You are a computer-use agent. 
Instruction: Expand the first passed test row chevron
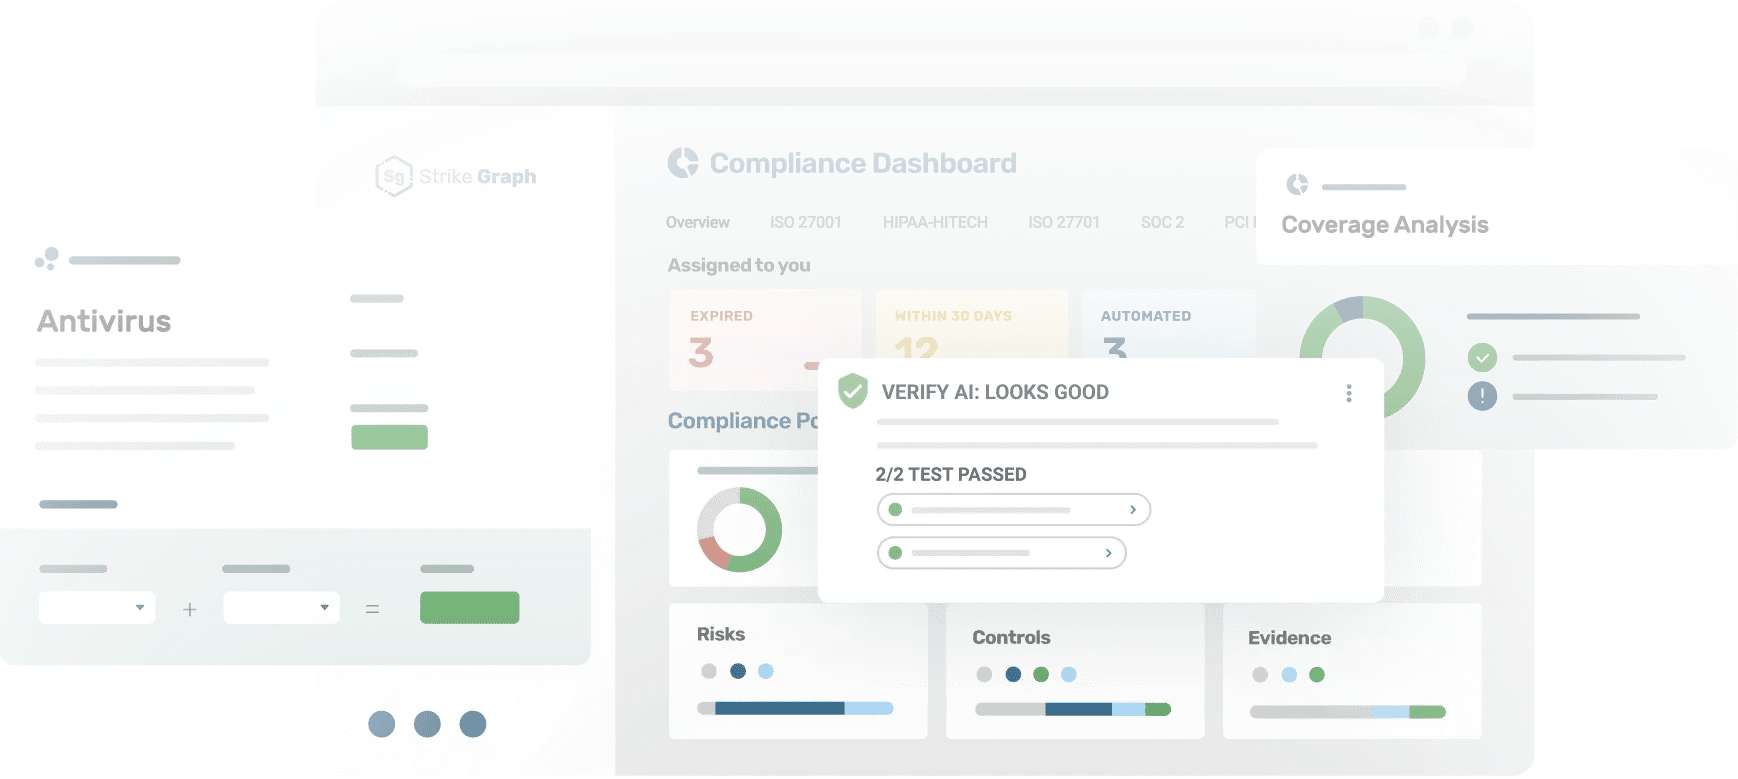(x=1132, y=510)
